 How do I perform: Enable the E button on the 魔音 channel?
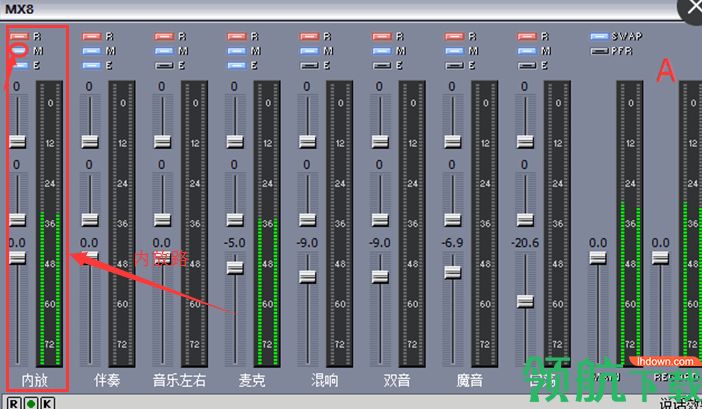tap(454, 65)
